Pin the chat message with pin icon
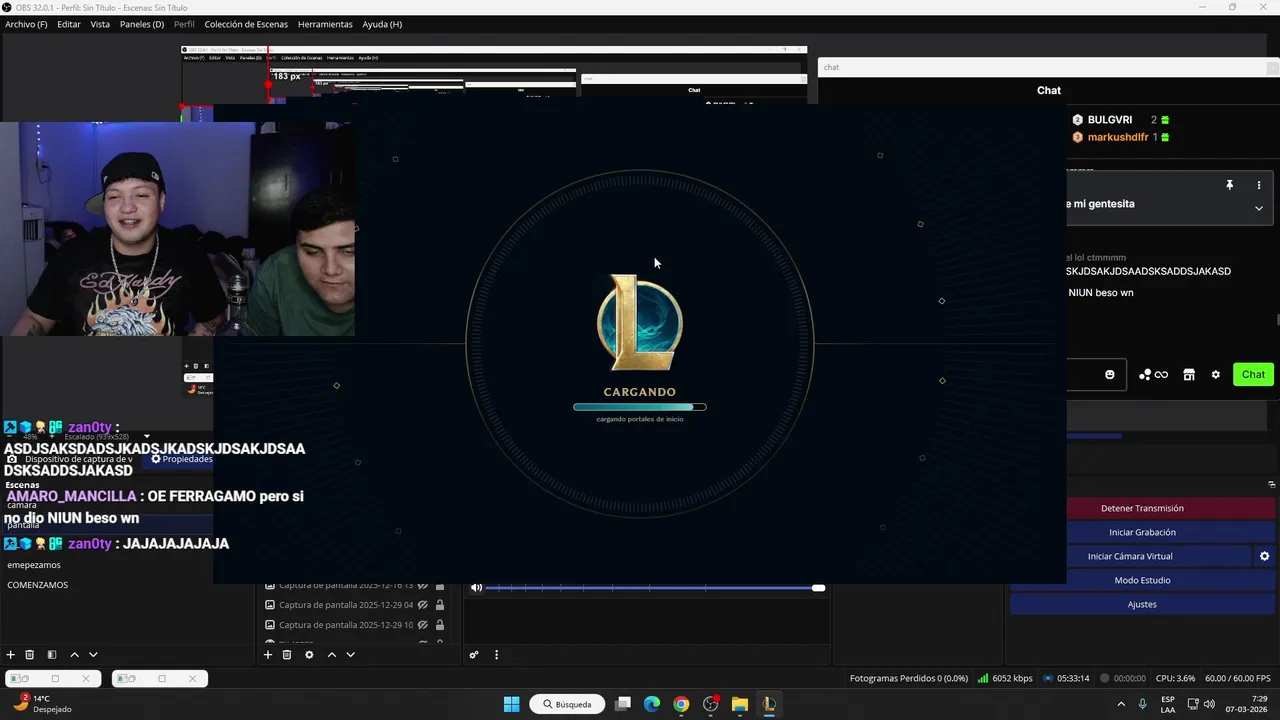This screenshot has height=720, width=1280. point(1230,185)
